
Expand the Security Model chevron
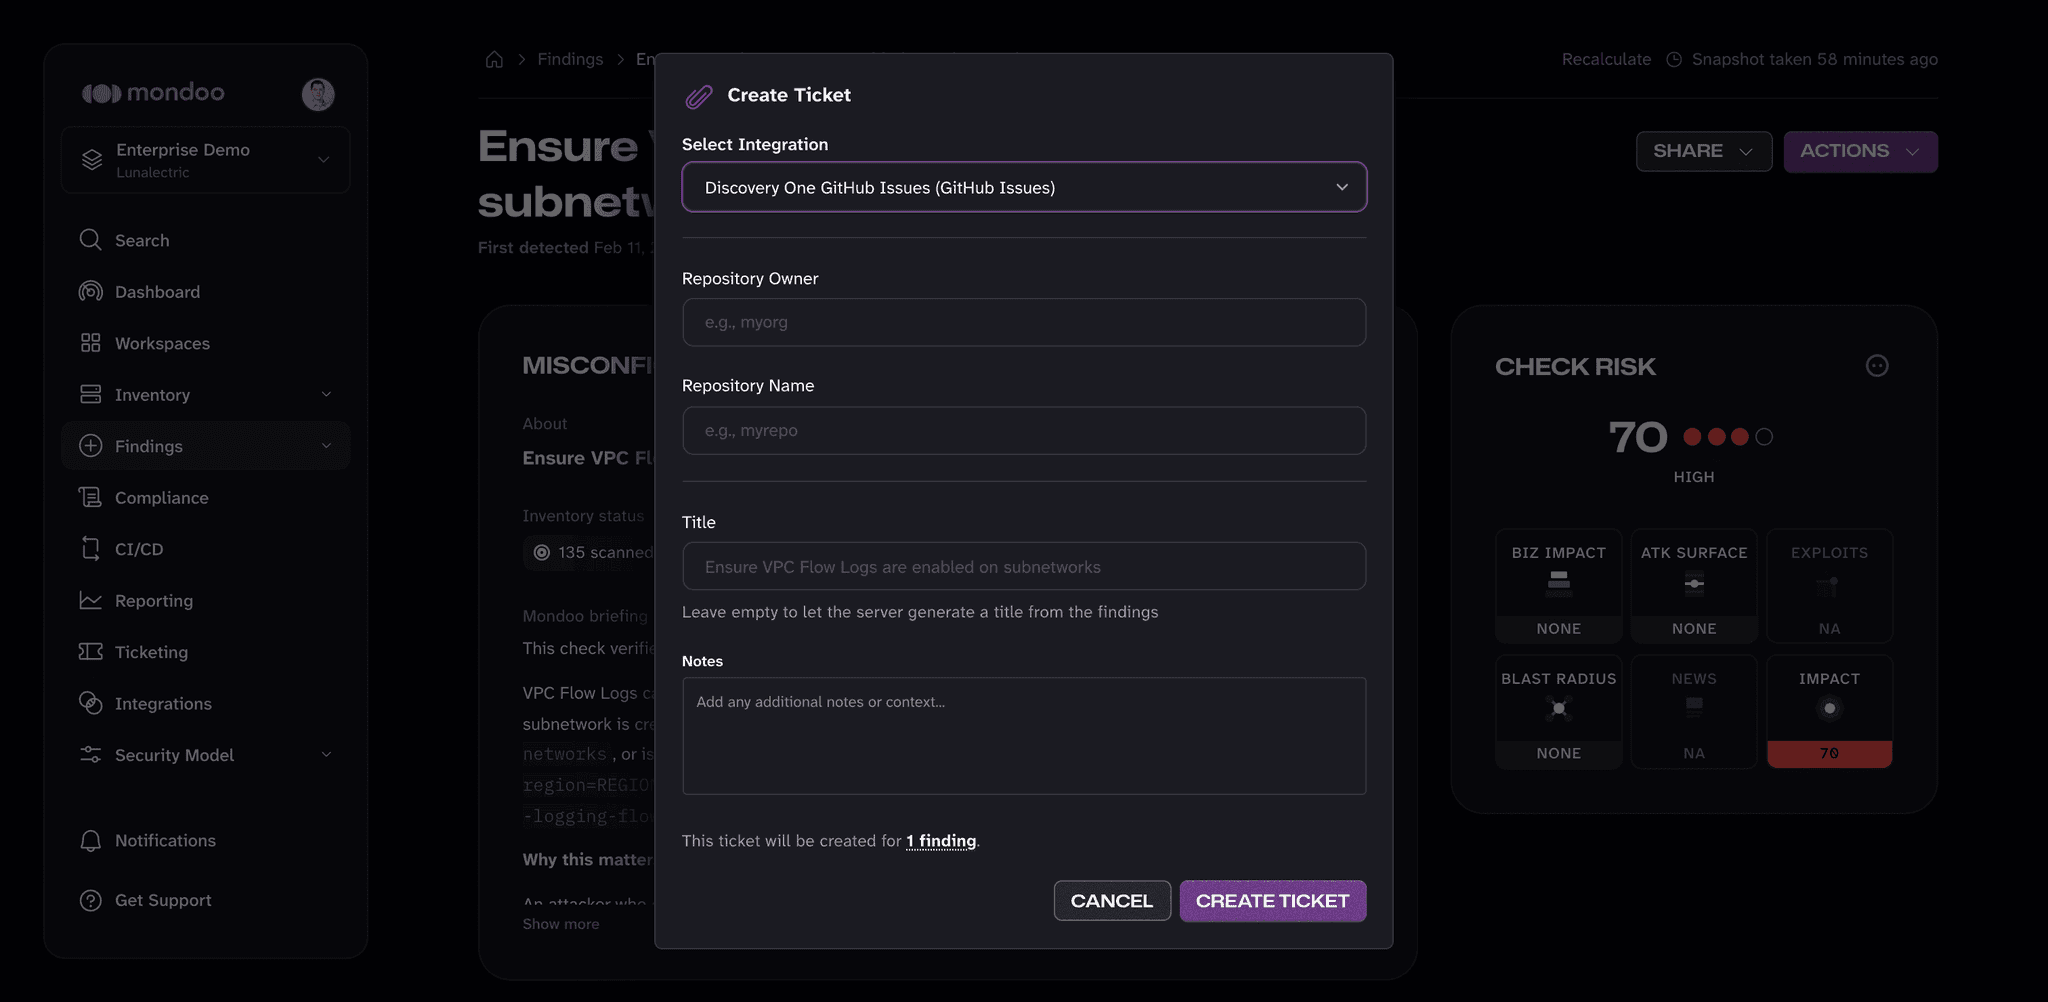click(x=326, y=755)
